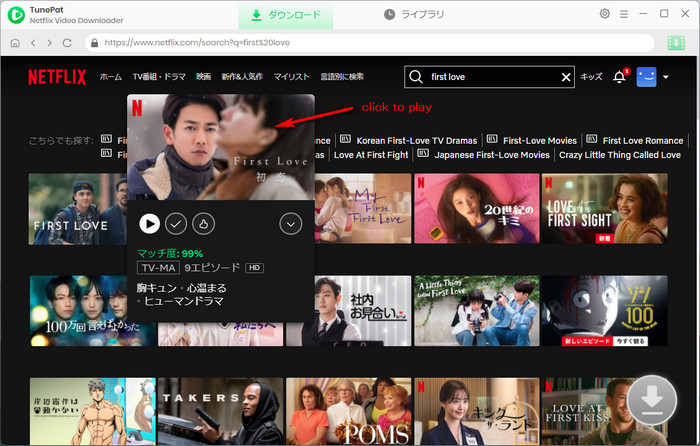
Task: Open 新作&人気作 section
Action: [x=242, y=77]
